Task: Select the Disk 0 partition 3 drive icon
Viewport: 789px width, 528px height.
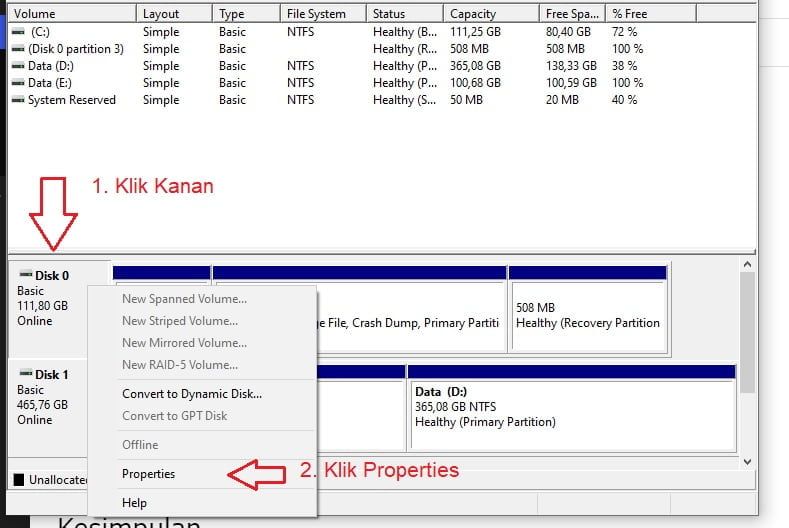Action: pyautogui.click(x=18, y=49)
